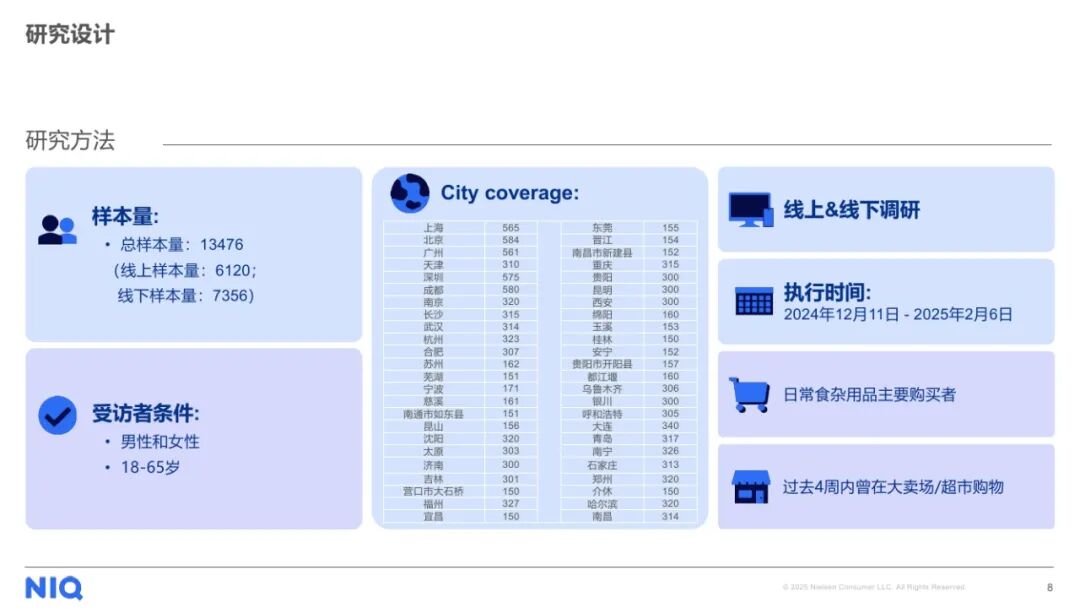Click the value 575 in the table
The image size is (1080, 608).
(x=510, y=277)
